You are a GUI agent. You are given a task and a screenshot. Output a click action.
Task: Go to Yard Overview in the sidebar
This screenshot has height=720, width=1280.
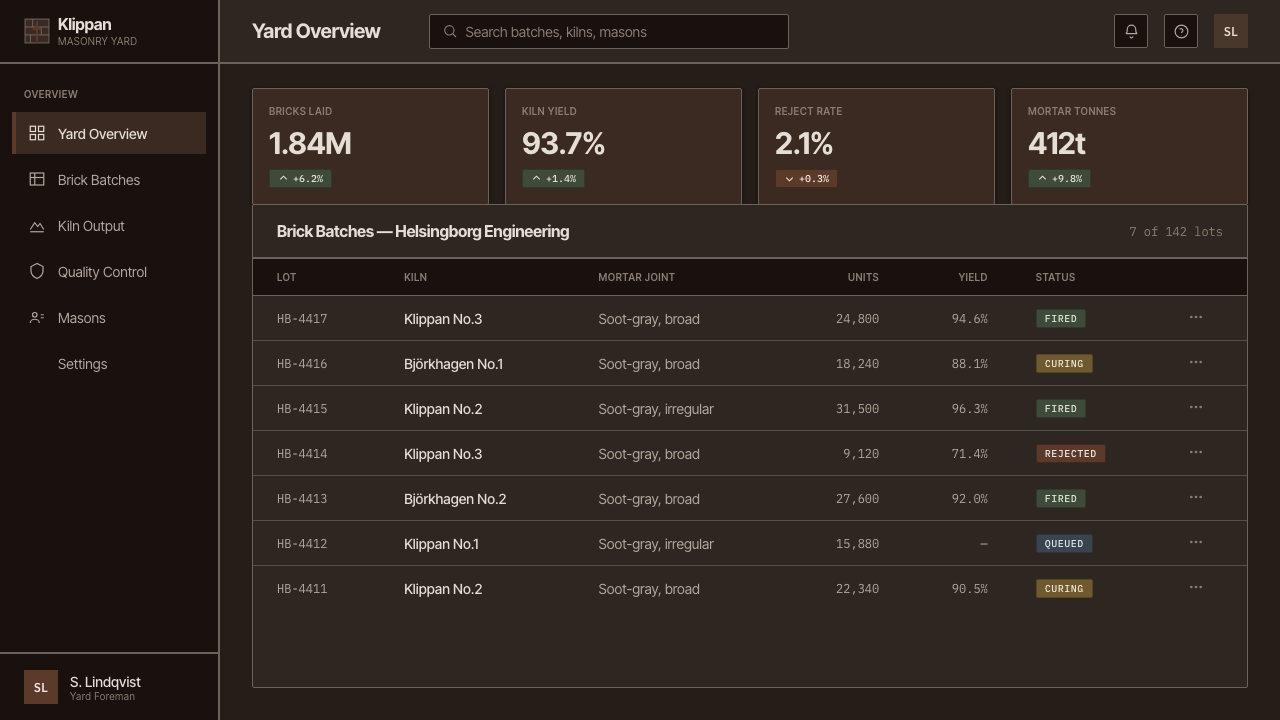click(x=109, y=133)
